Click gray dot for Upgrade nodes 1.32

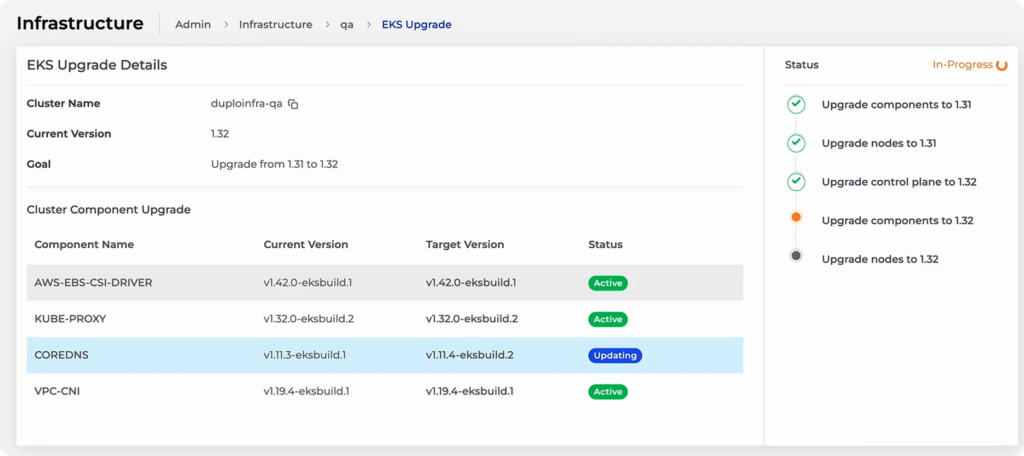796,256
